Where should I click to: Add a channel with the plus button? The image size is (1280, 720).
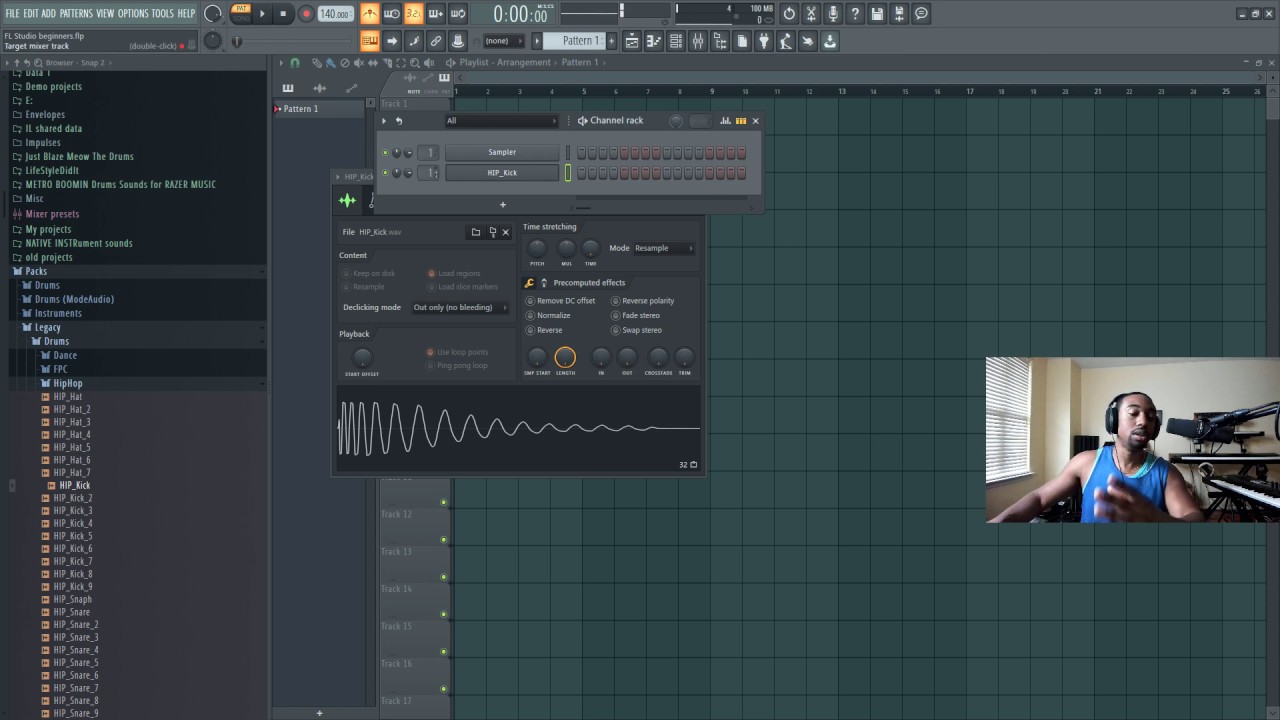pos(503,205)
